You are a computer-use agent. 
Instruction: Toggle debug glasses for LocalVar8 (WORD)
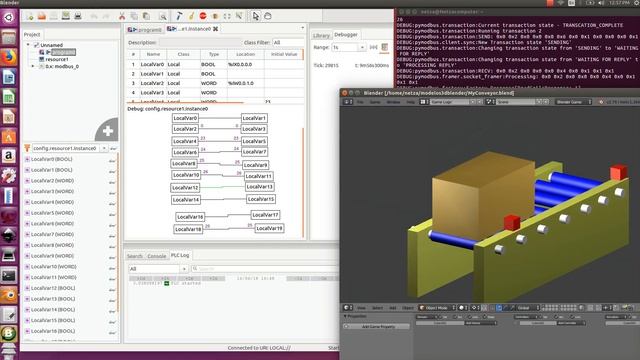(x=112, y=246)
